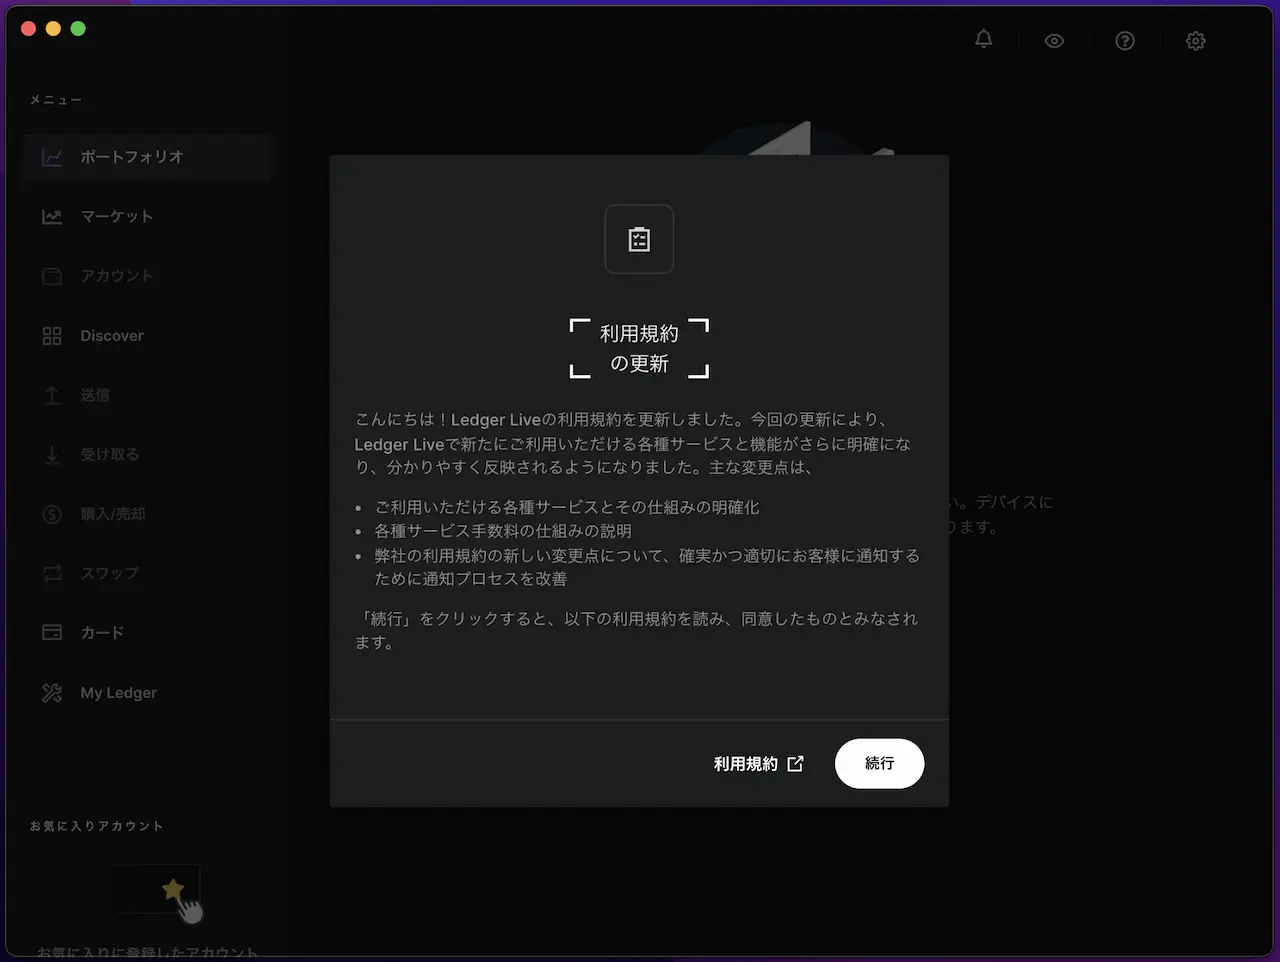Click the accounts wallet icon
This screenshot has height=962, width=1280.
(52, 276)
